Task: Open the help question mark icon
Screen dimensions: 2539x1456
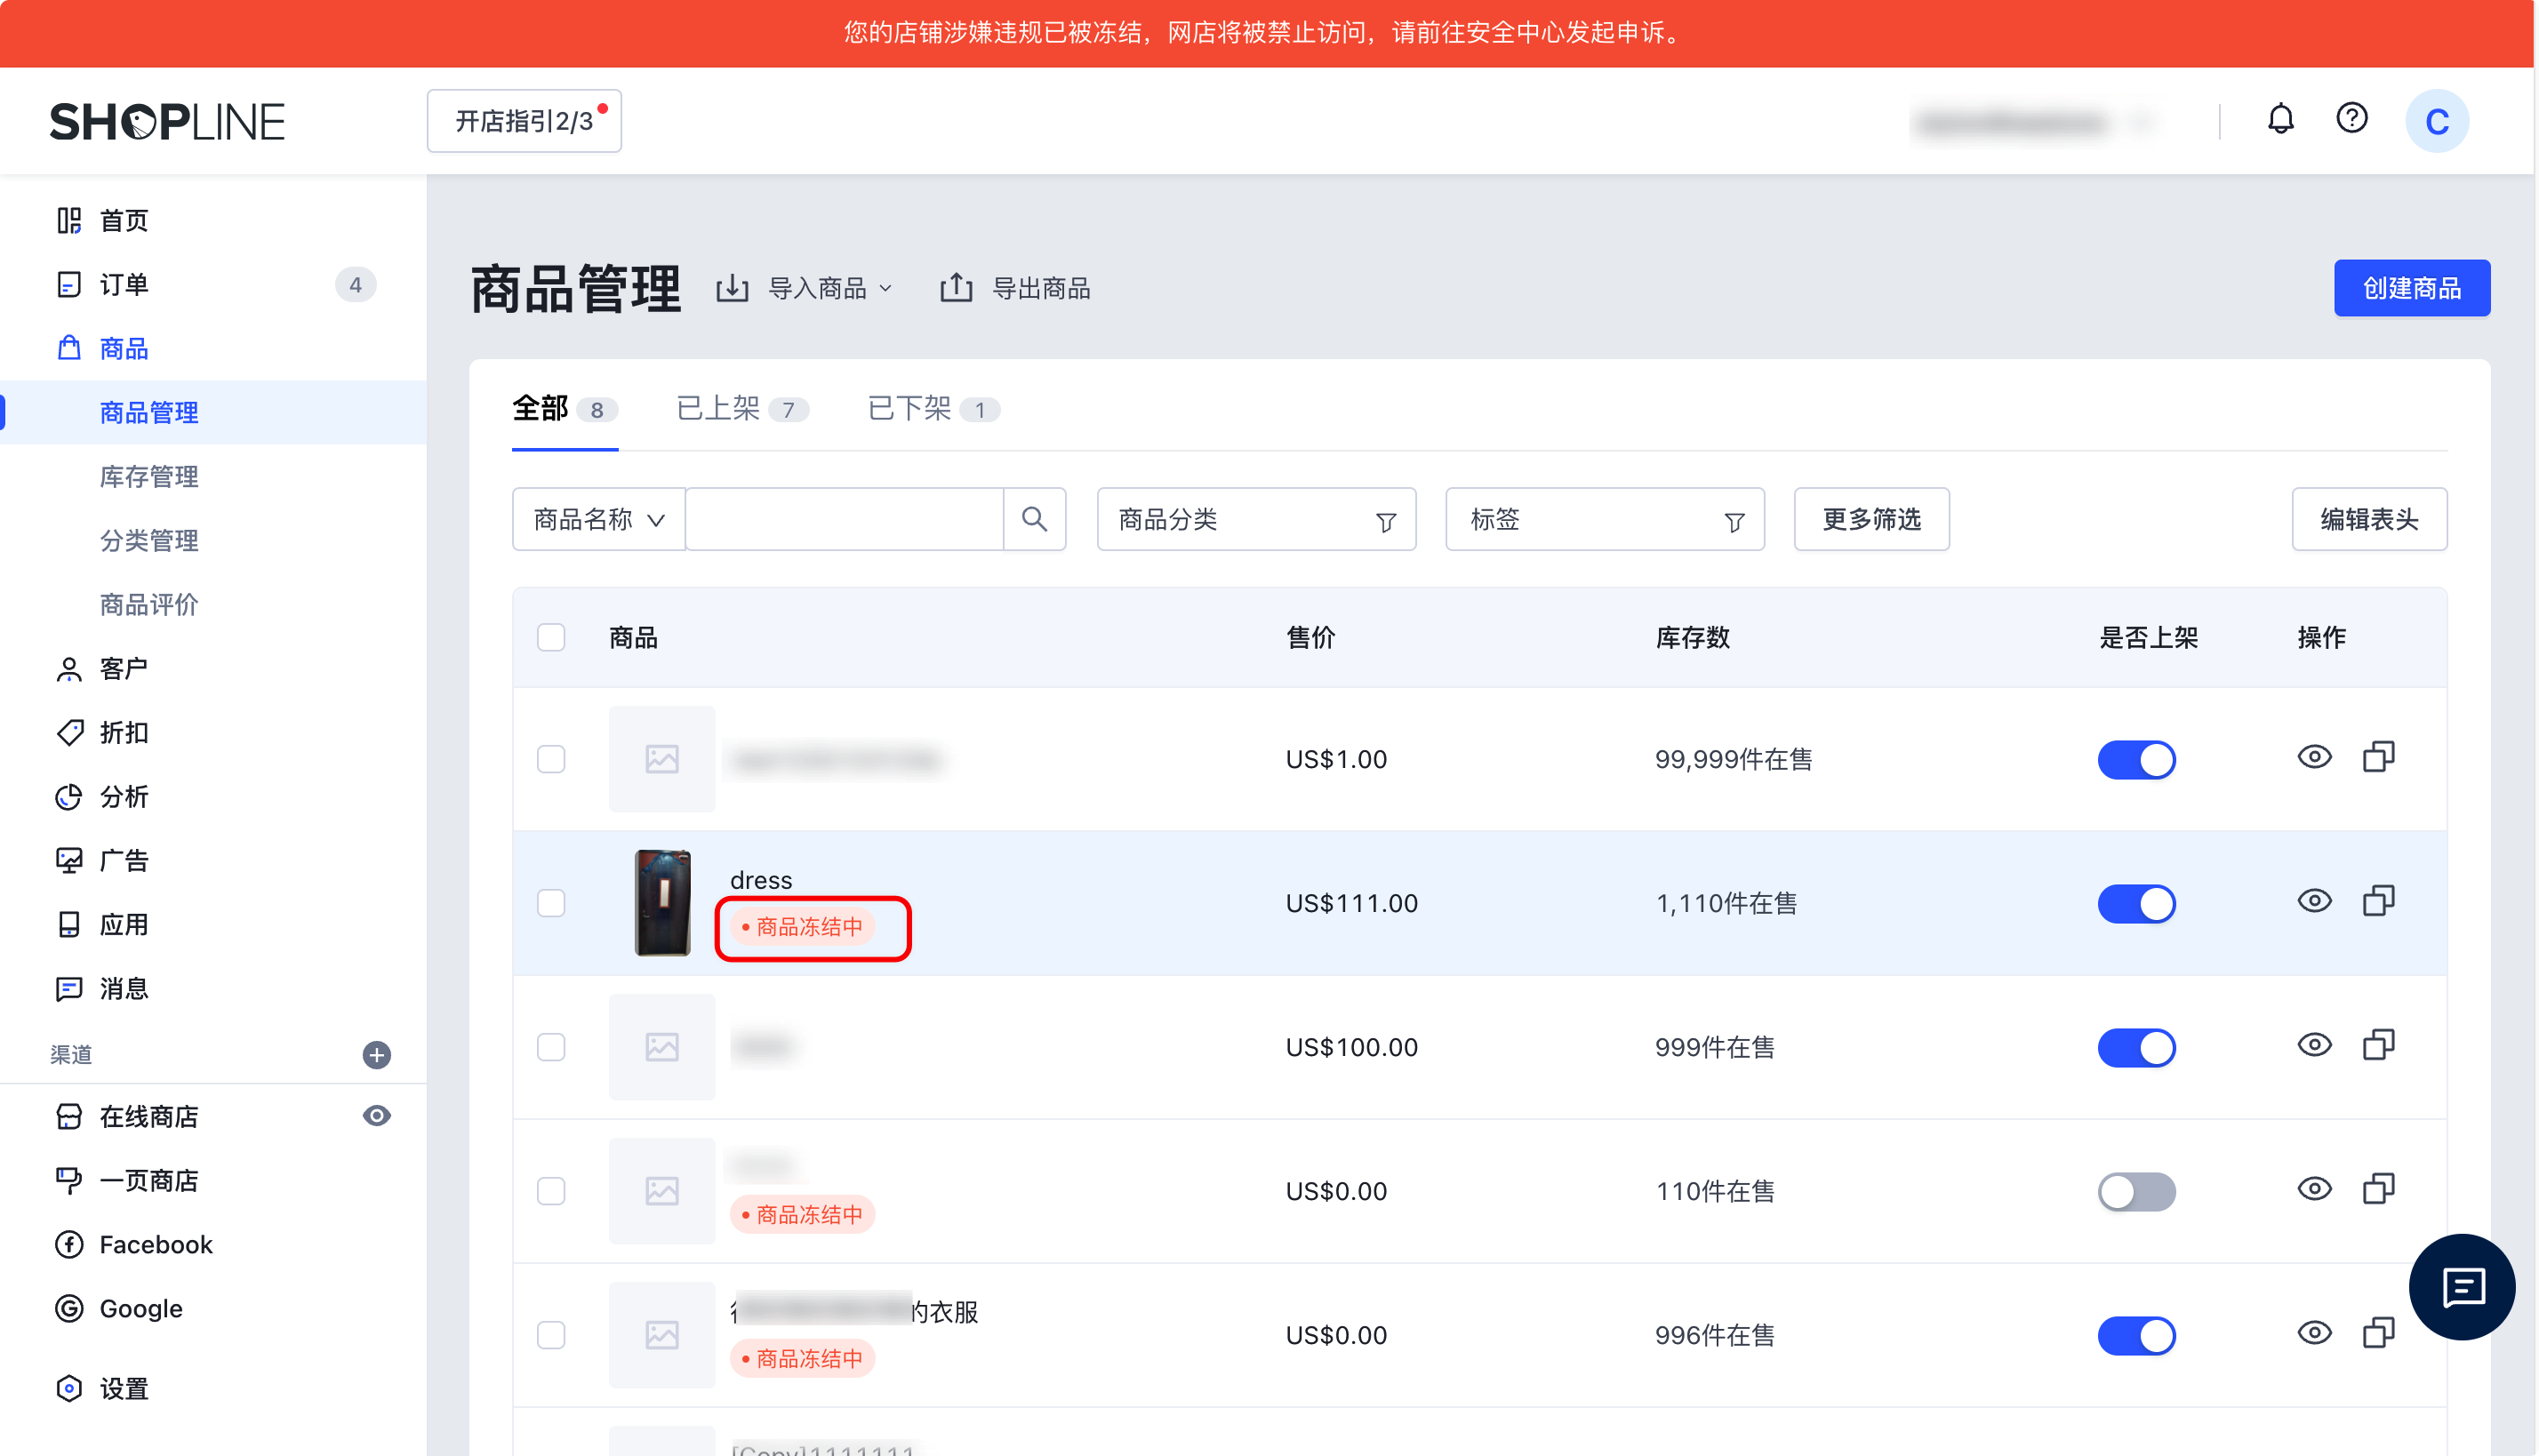Action: click(2351, 119)
